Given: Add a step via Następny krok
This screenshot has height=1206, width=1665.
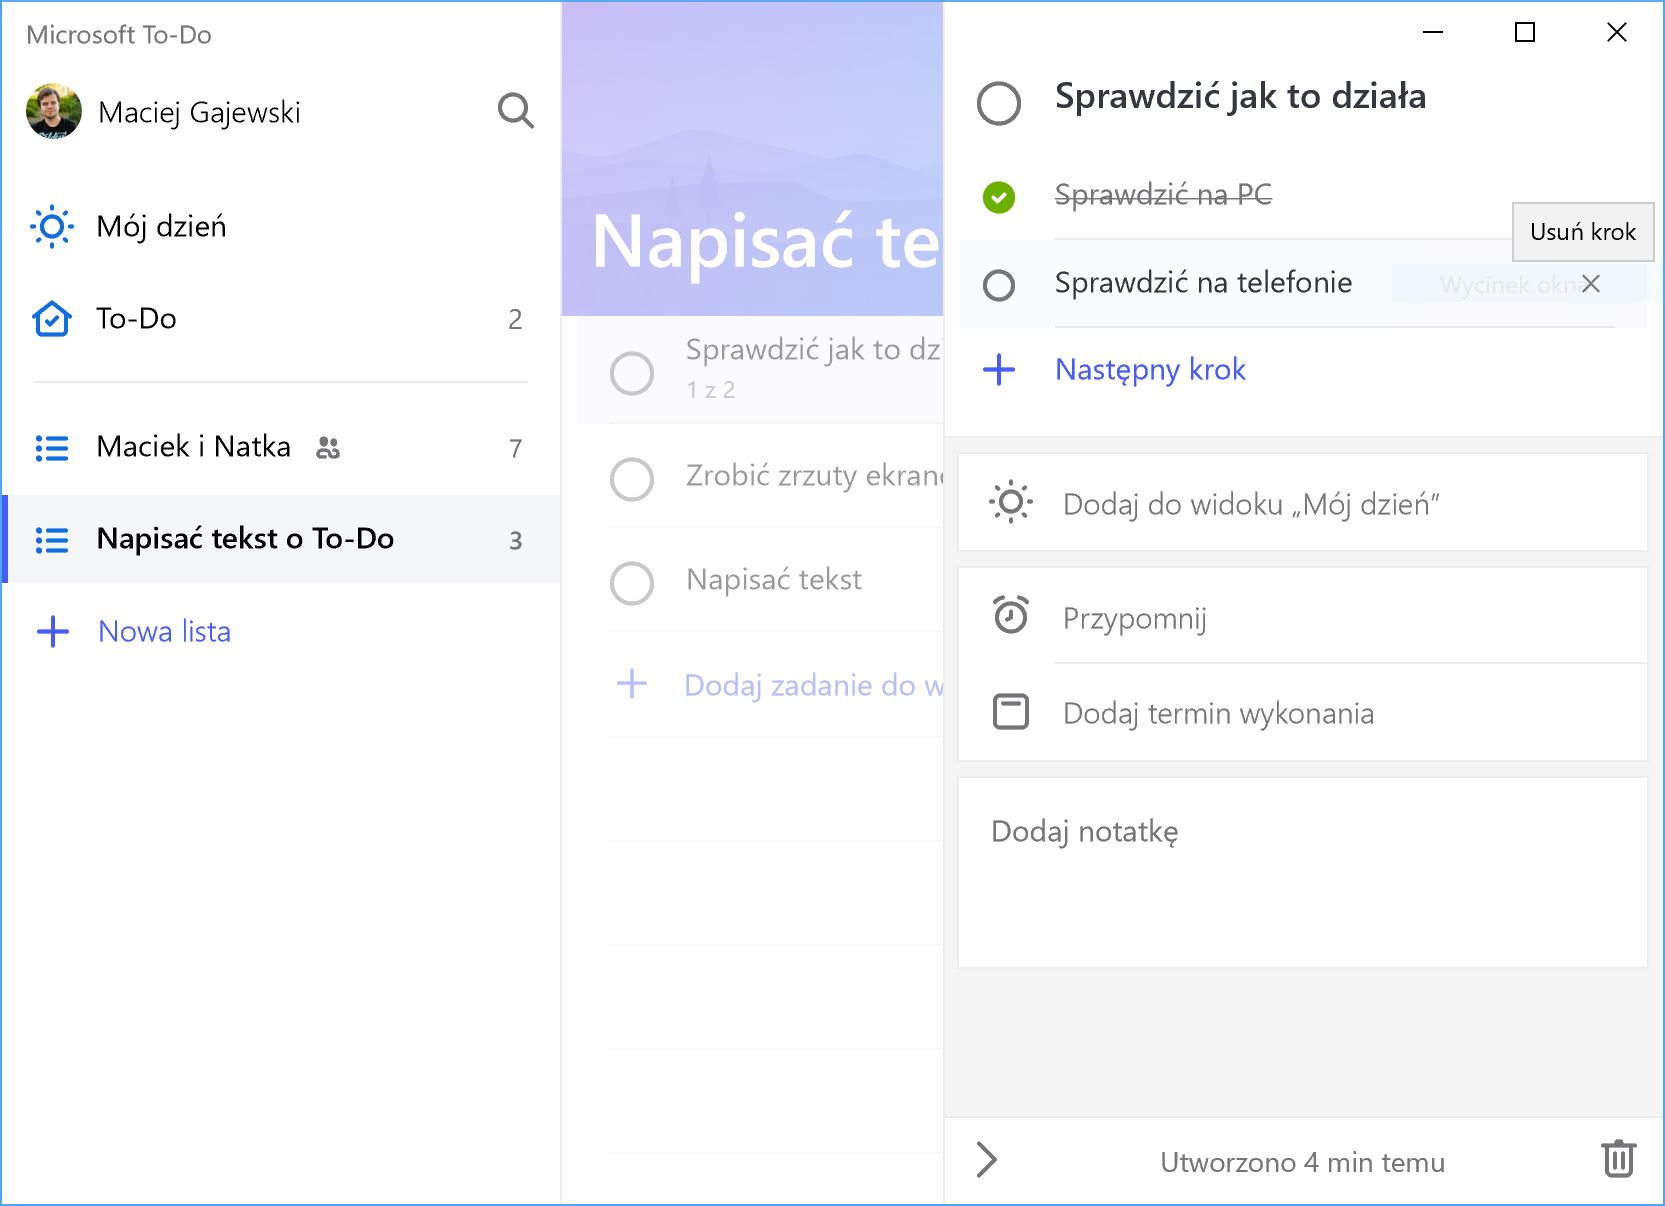Looking at the screenshot, I should click(1150, 370).
